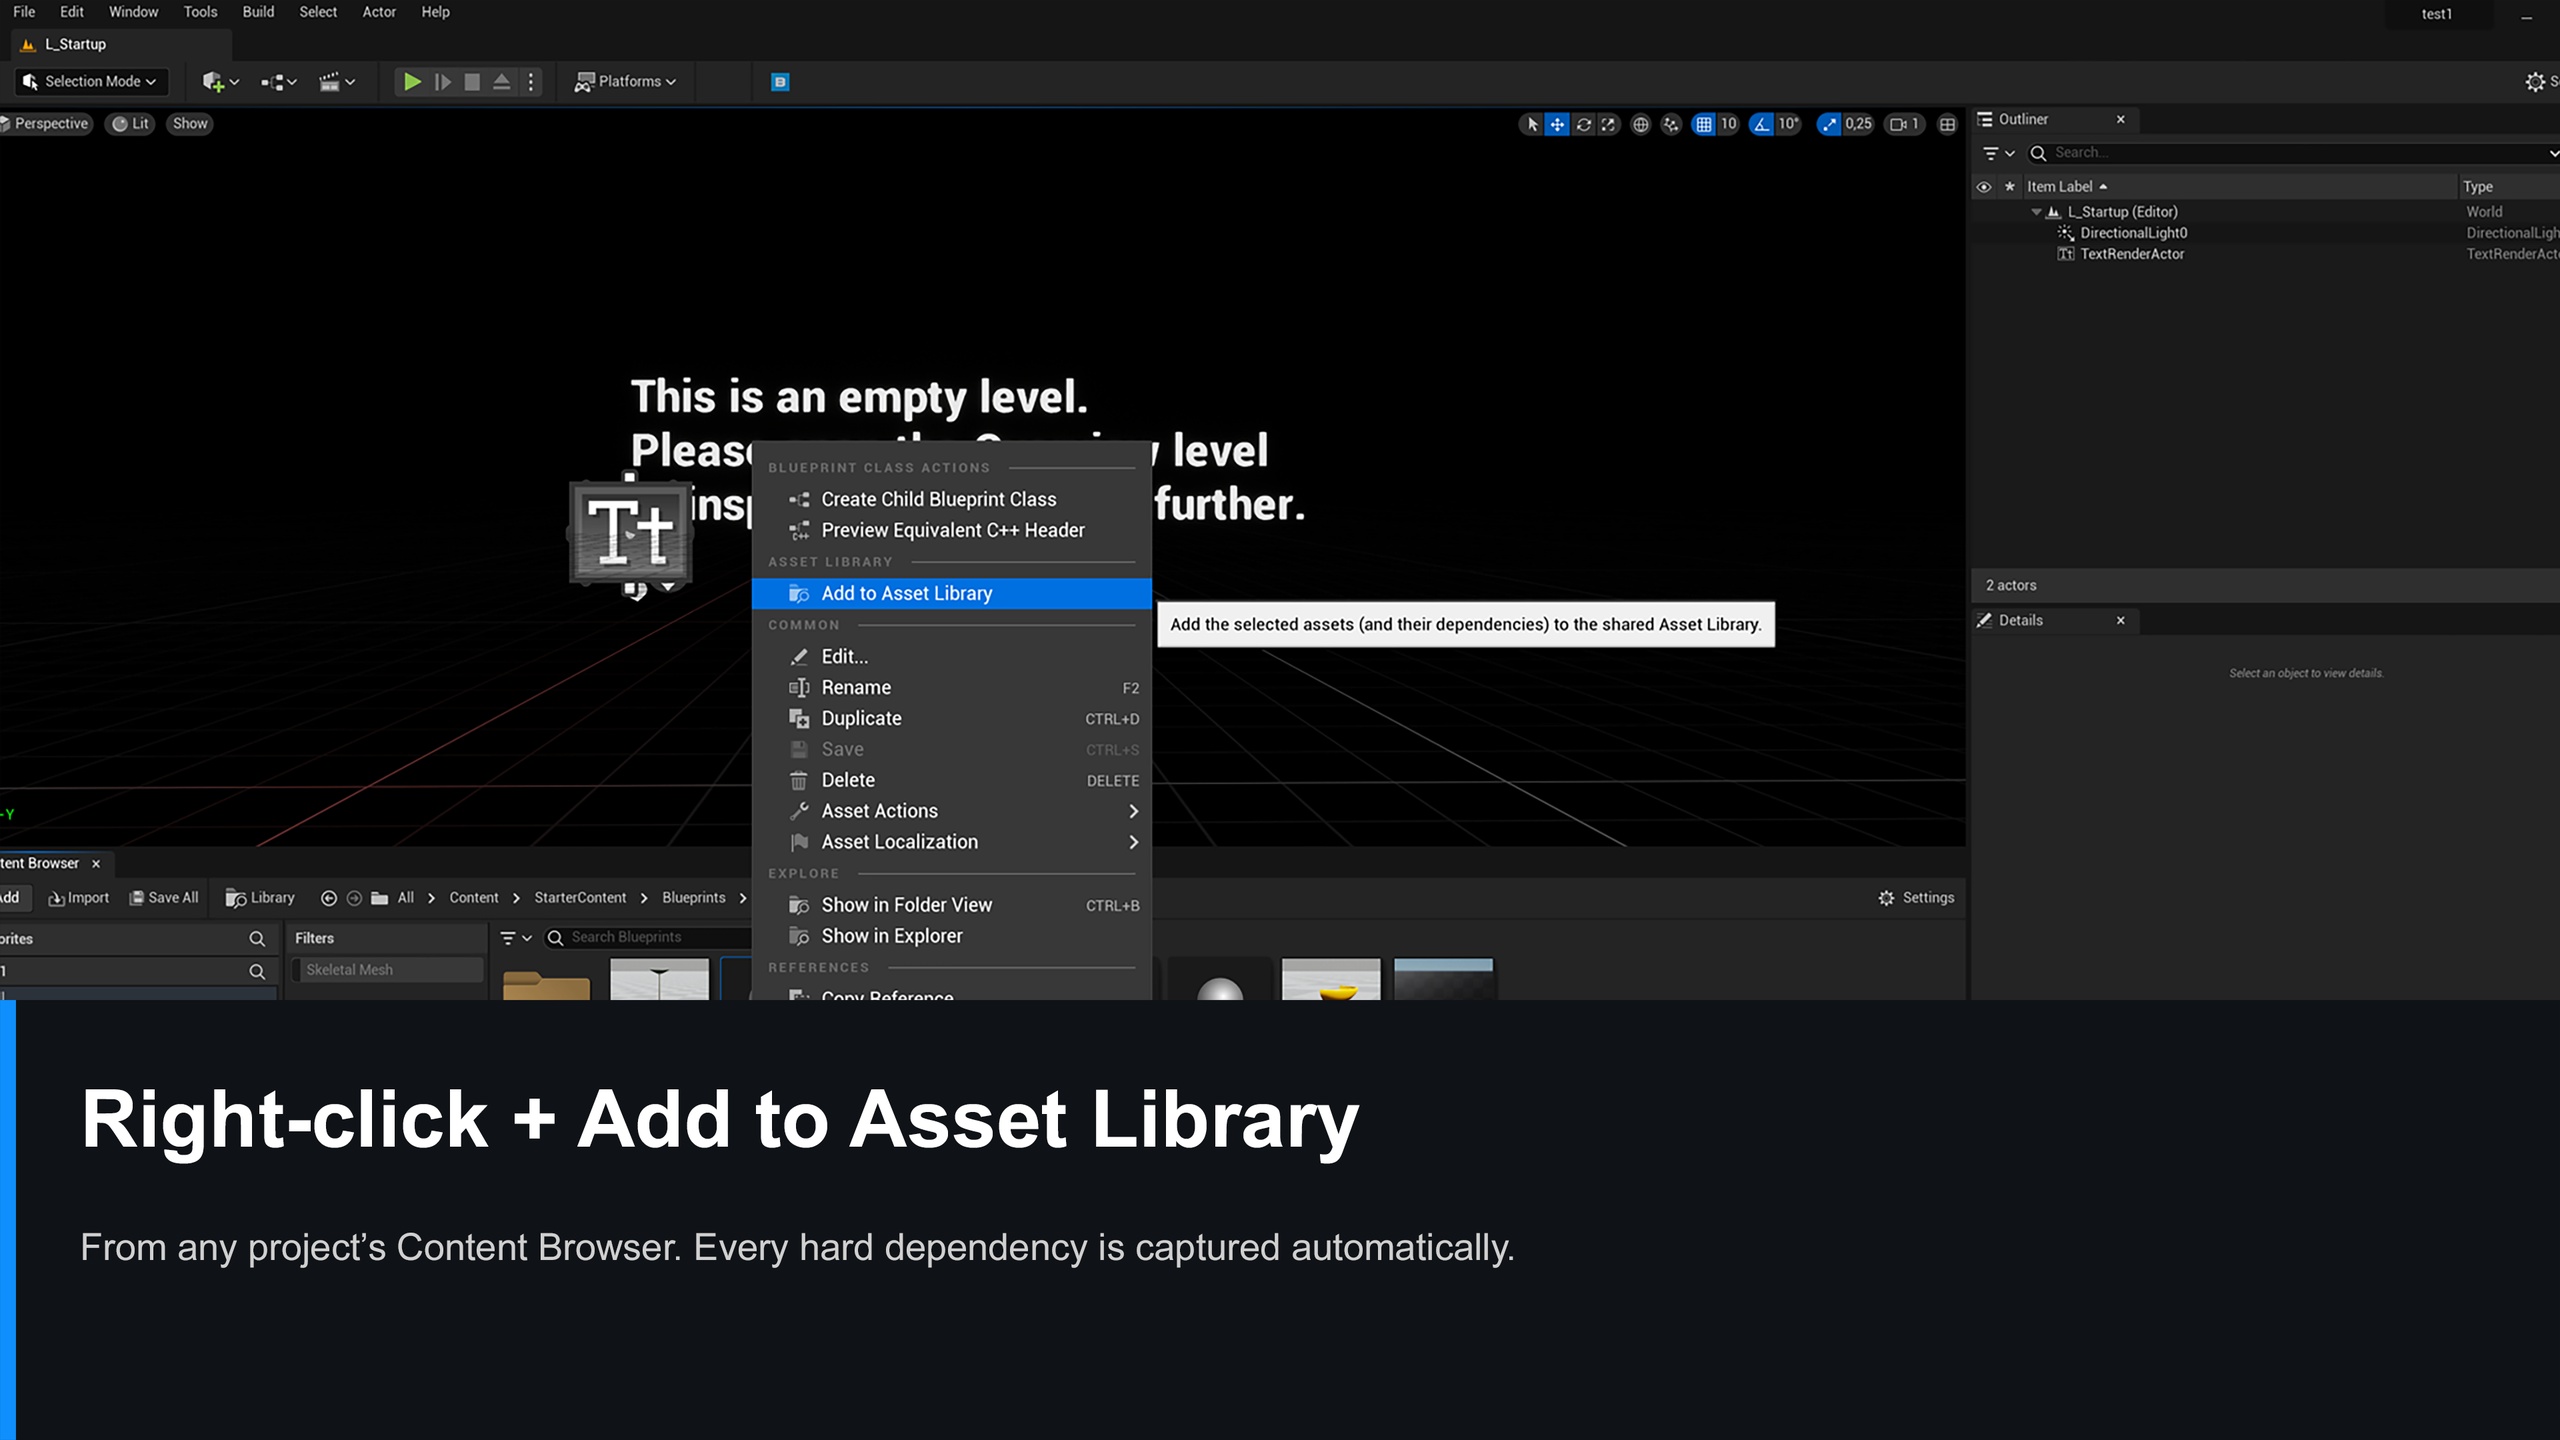The height and width of the screenshot is (1440, 2560).
Task: Click the Eject button in the play toolbar
Action: pos(502,82)
